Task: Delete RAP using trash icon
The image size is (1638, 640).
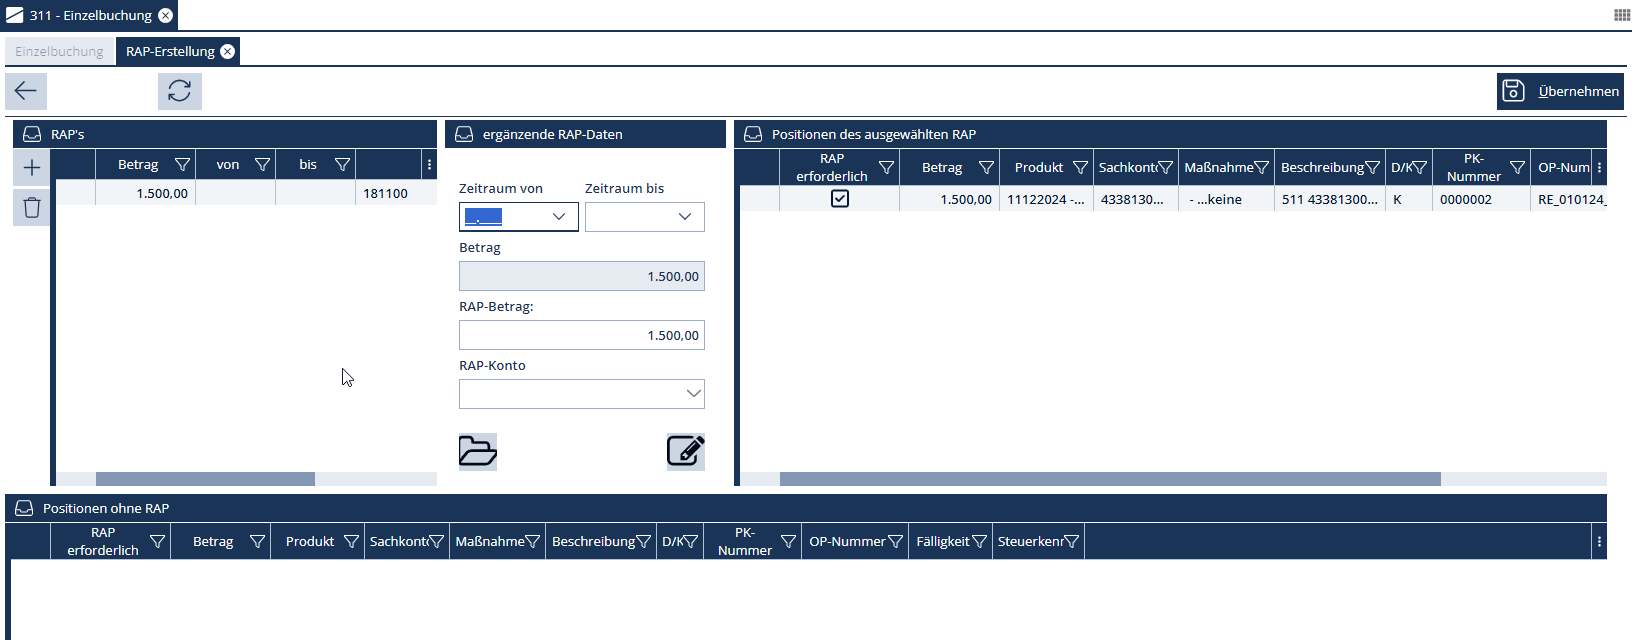Action: [32, 207]
